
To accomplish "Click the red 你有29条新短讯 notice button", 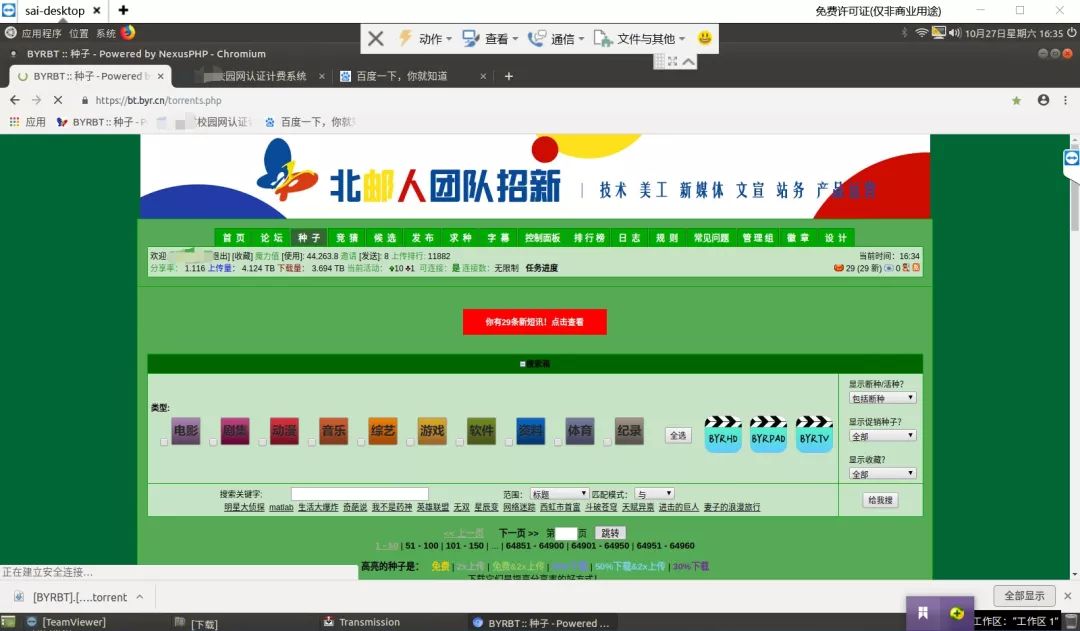I will [534, 322].
